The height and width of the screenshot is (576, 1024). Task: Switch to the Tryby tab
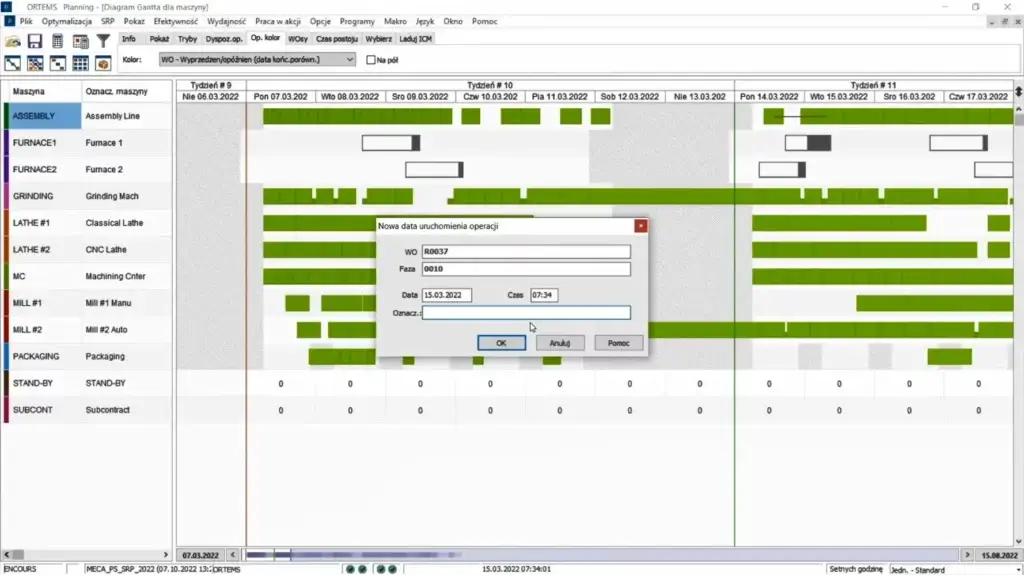(187, 39)
